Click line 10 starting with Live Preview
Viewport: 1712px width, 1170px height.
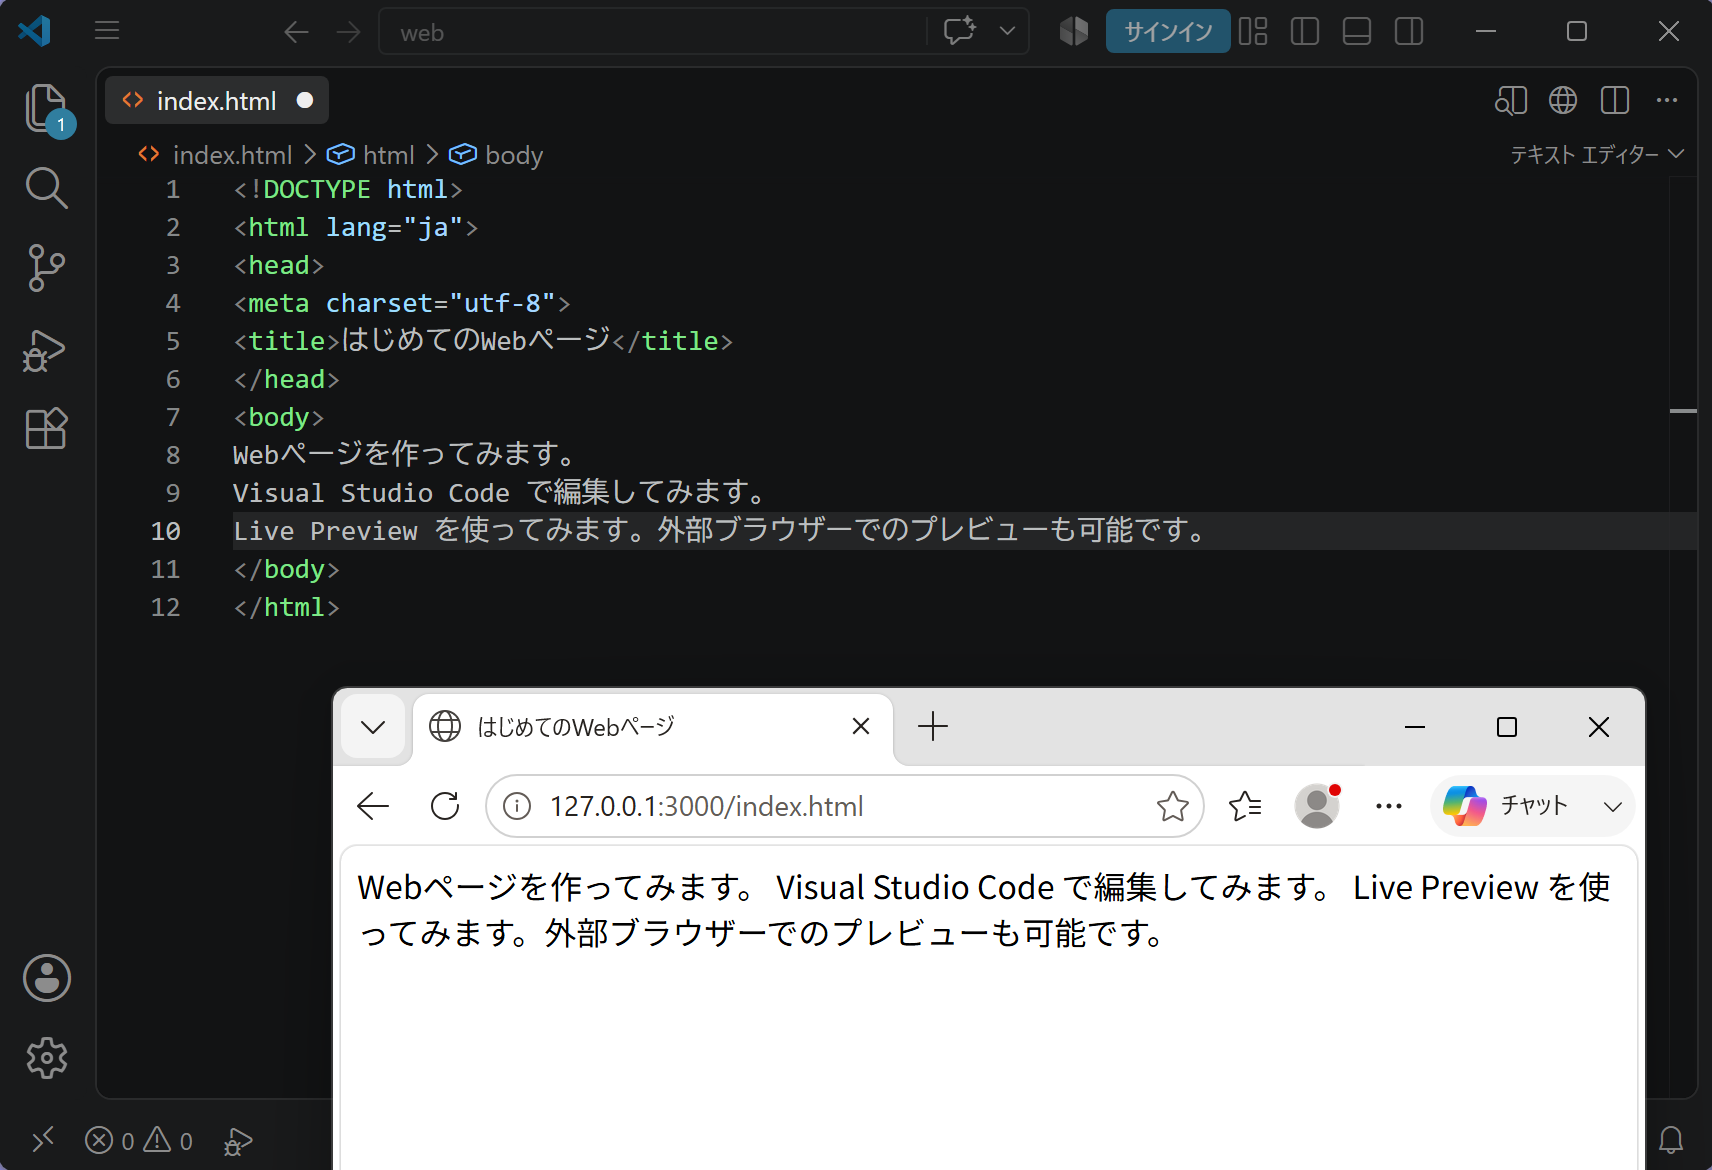pos(720,531)
